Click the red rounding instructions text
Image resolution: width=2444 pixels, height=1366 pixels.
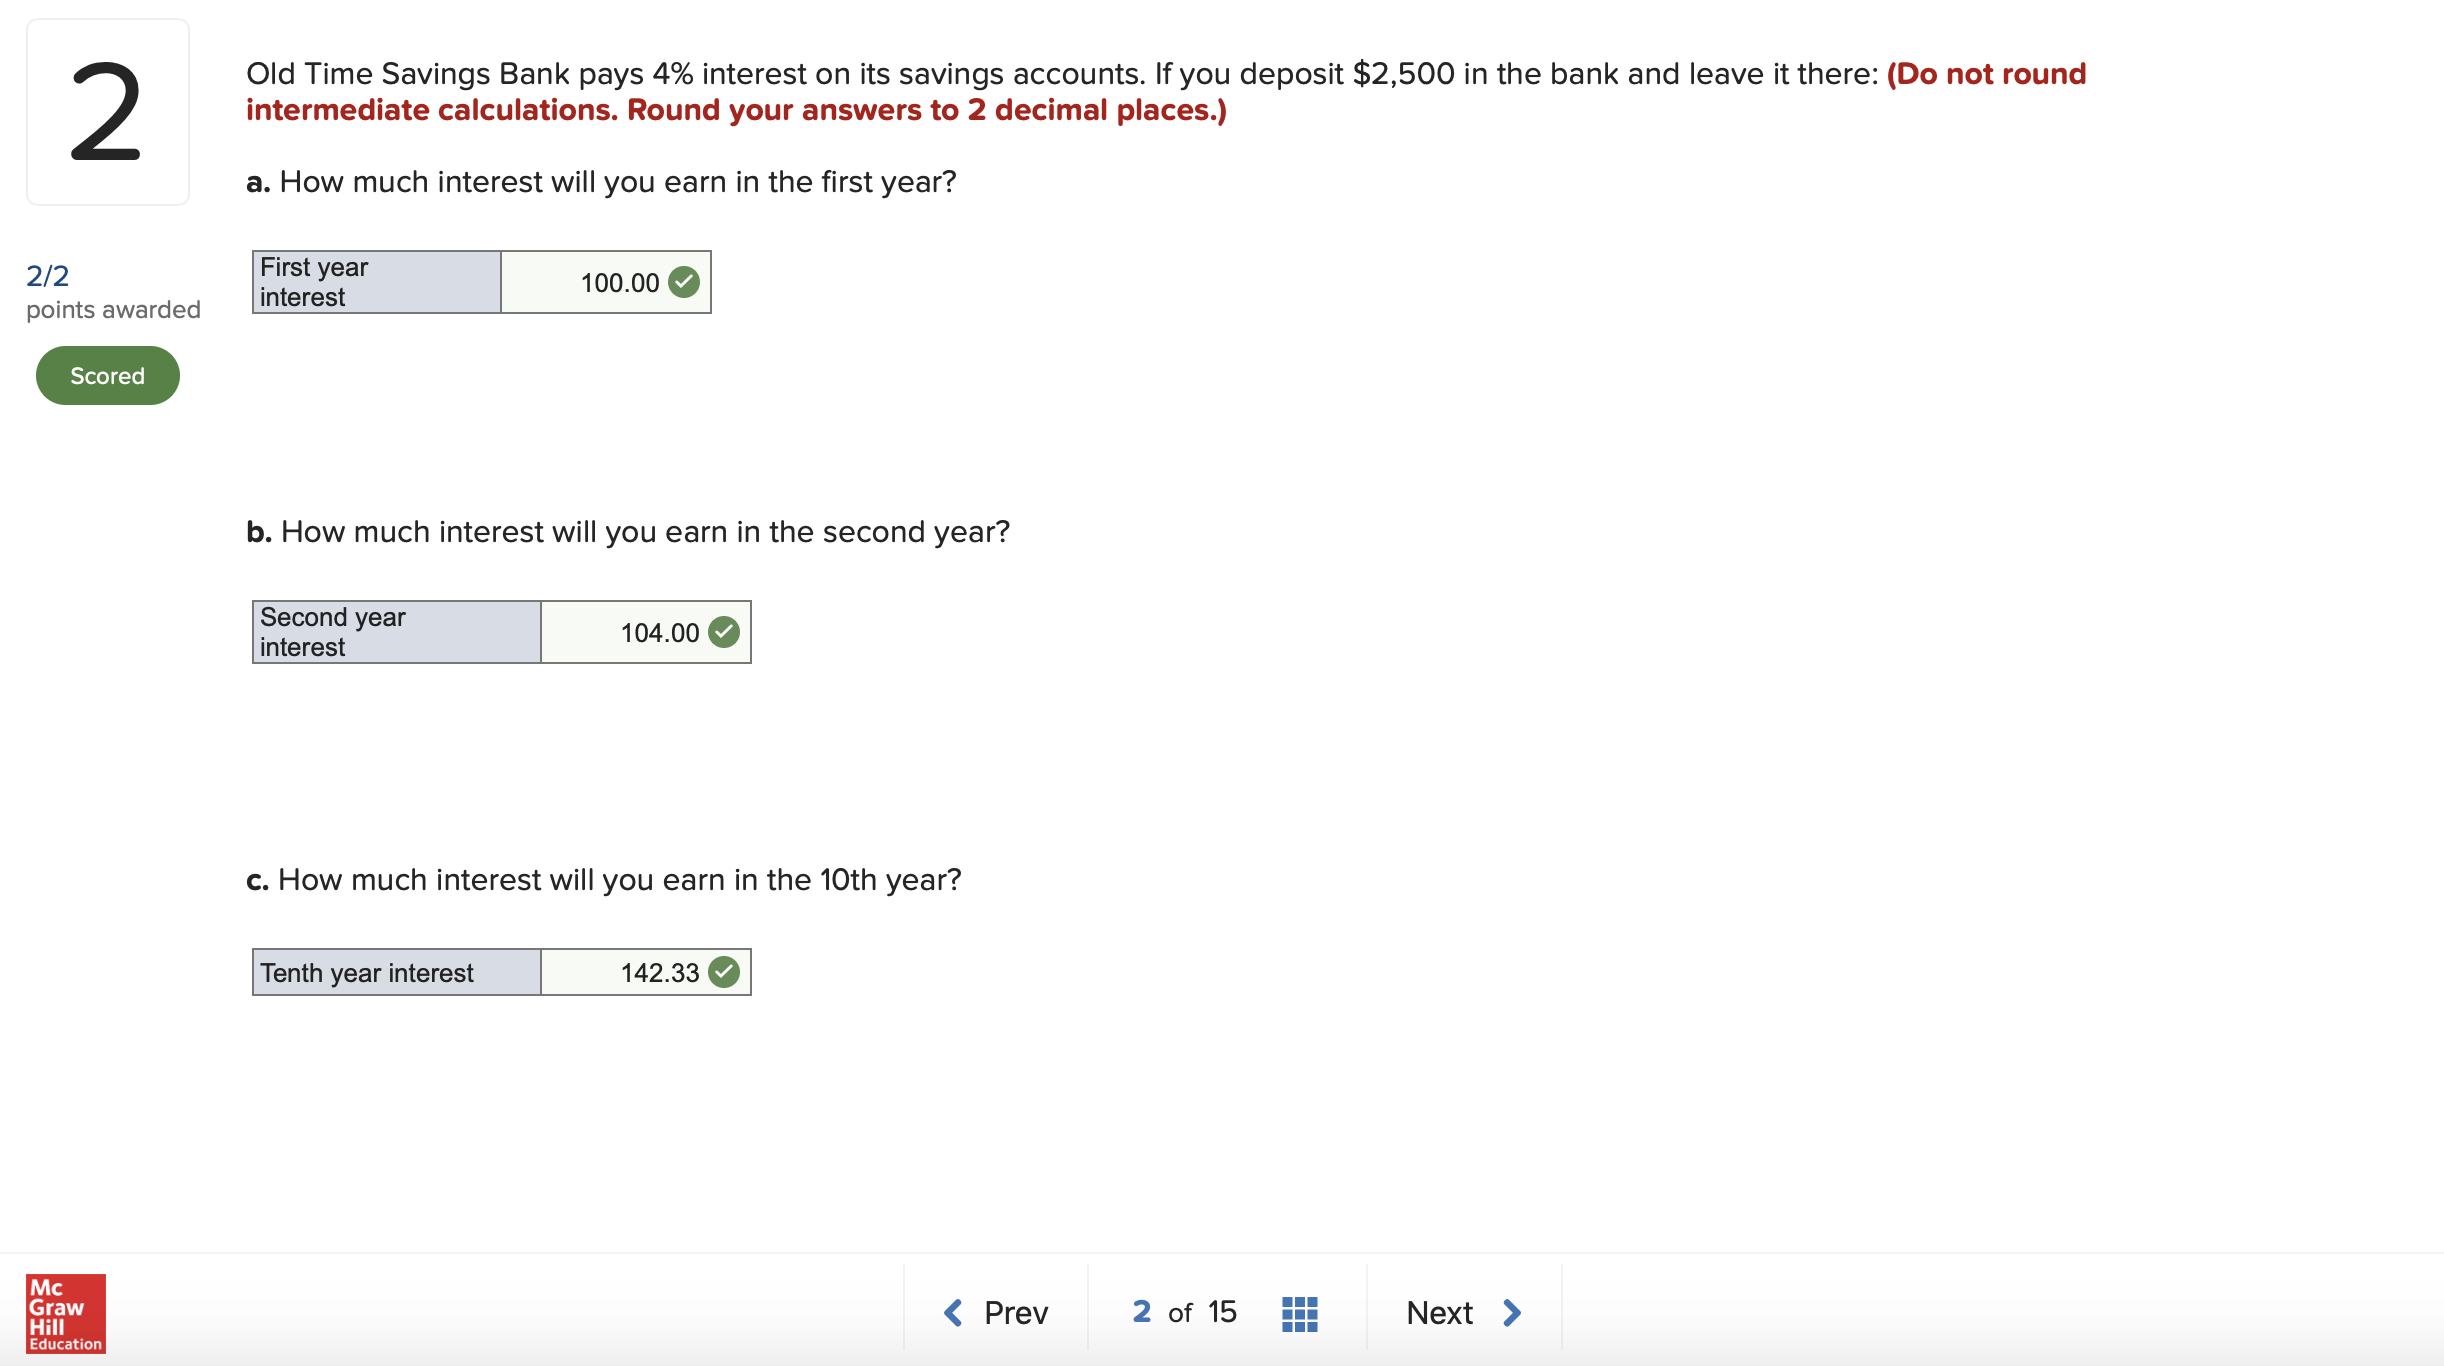1166,92
